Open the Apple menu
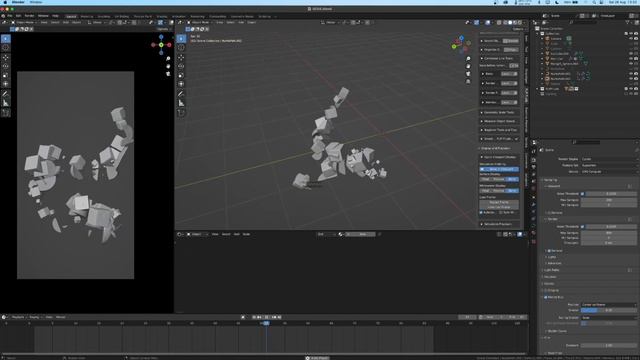Image resolution: width=640 pixels, height=360 pixels. coord(4,2)
